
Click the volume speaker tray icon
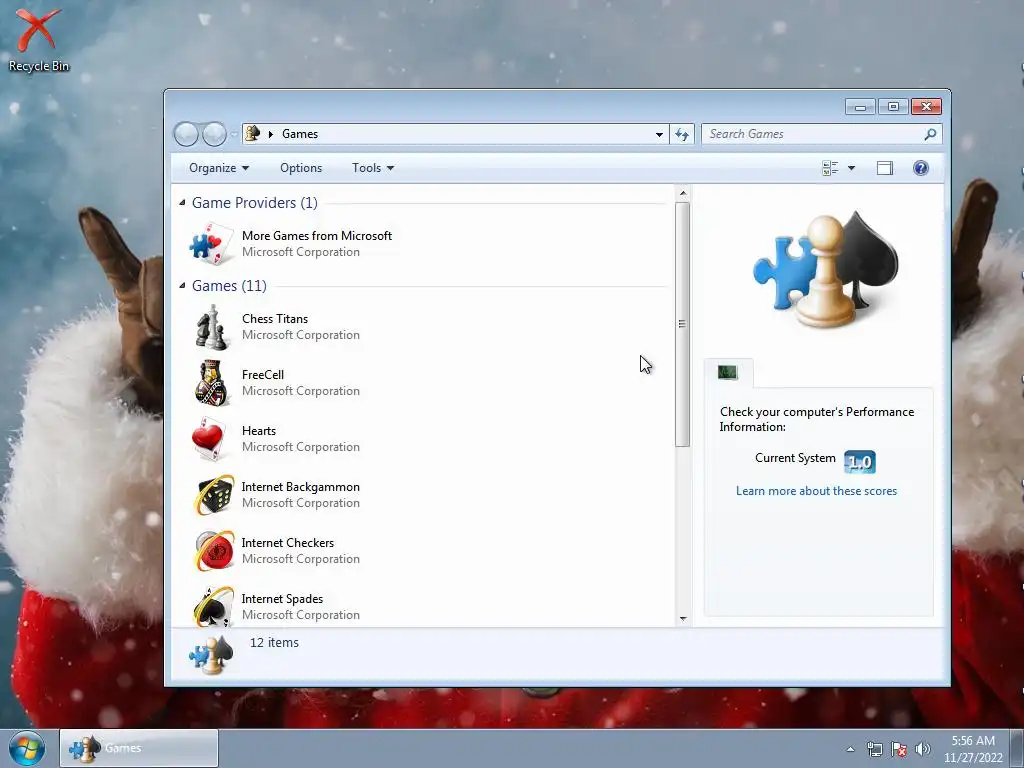click(923, 749)
